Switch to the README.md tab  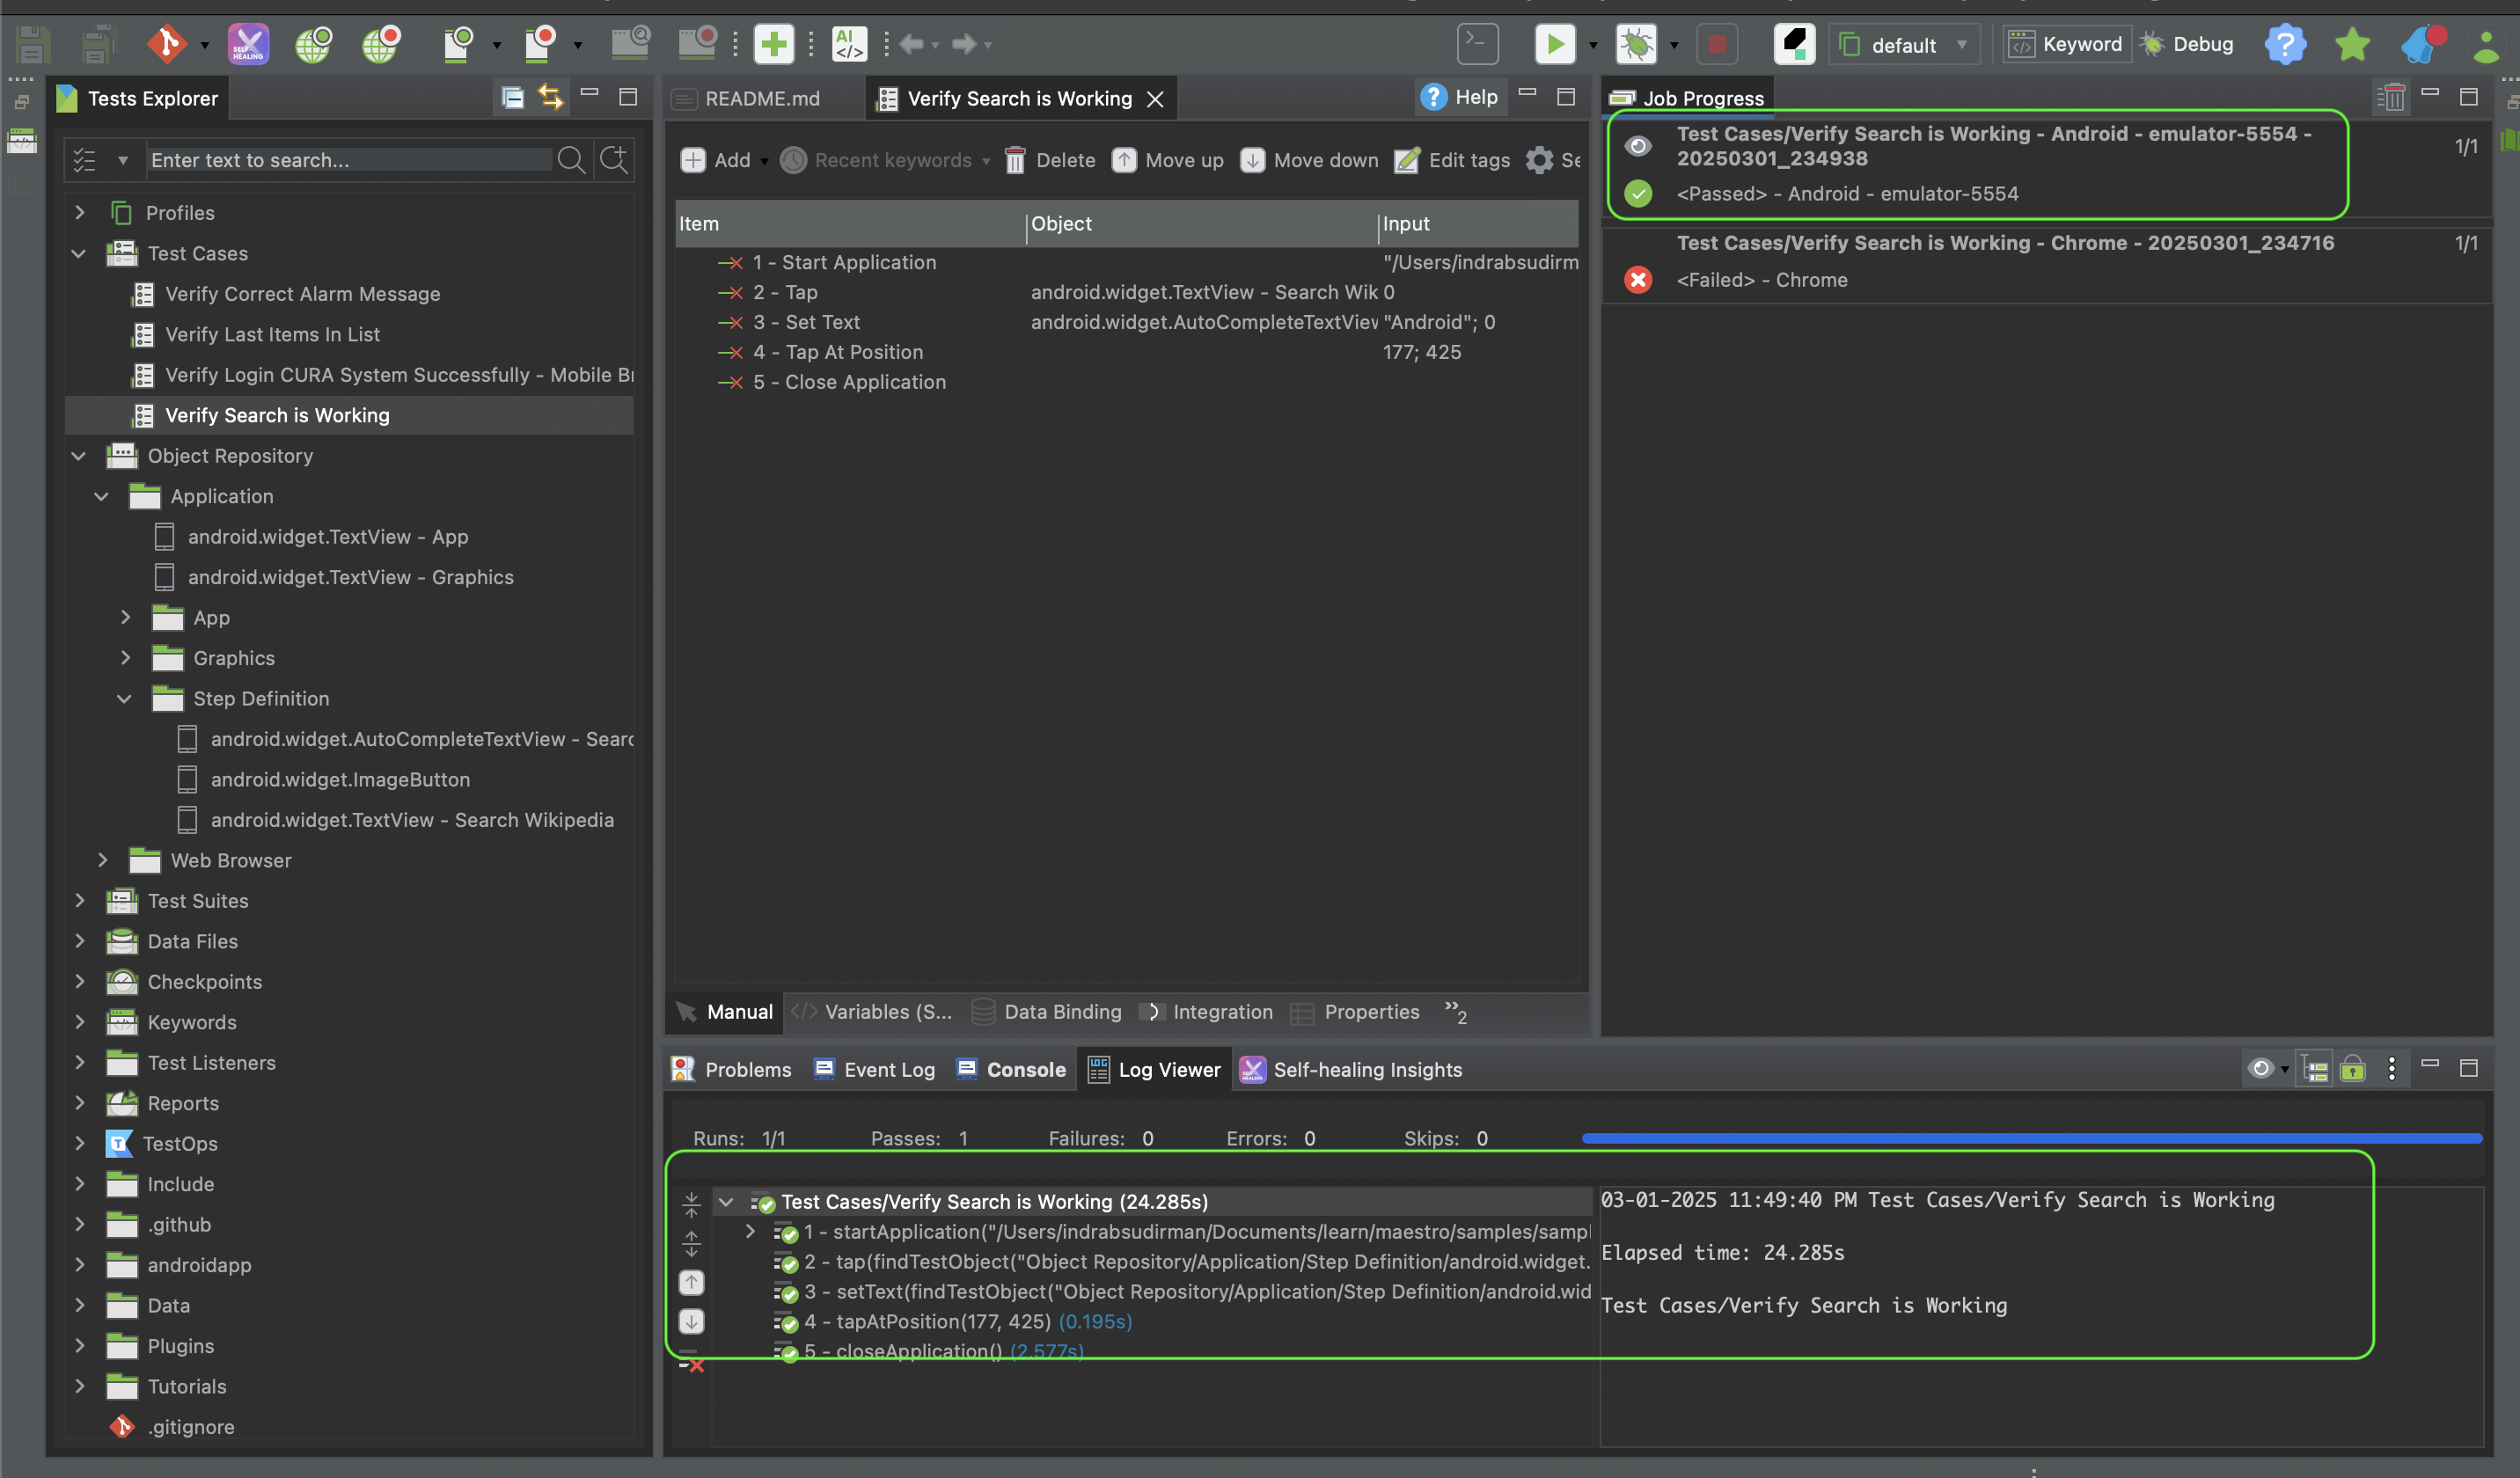(760, 99)
